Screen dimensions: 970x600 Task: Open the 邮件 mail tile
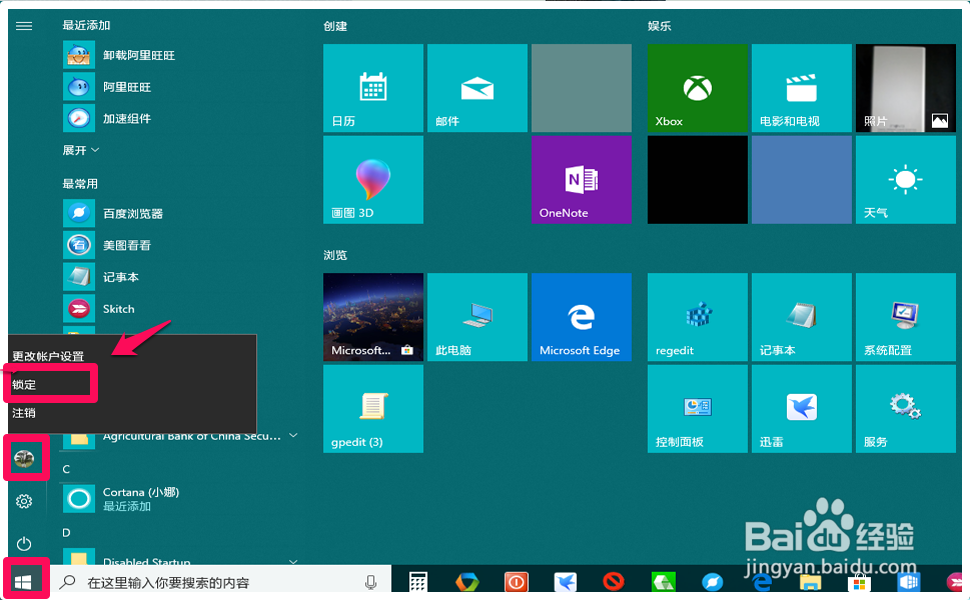pos(477,88)
